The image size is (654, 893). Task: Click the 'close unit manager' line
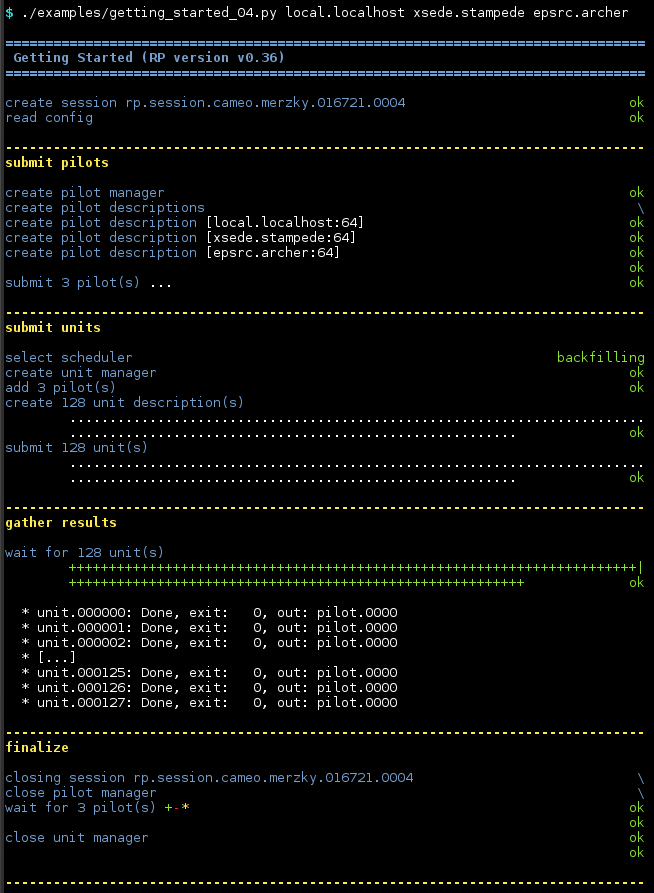click(77, 838)
